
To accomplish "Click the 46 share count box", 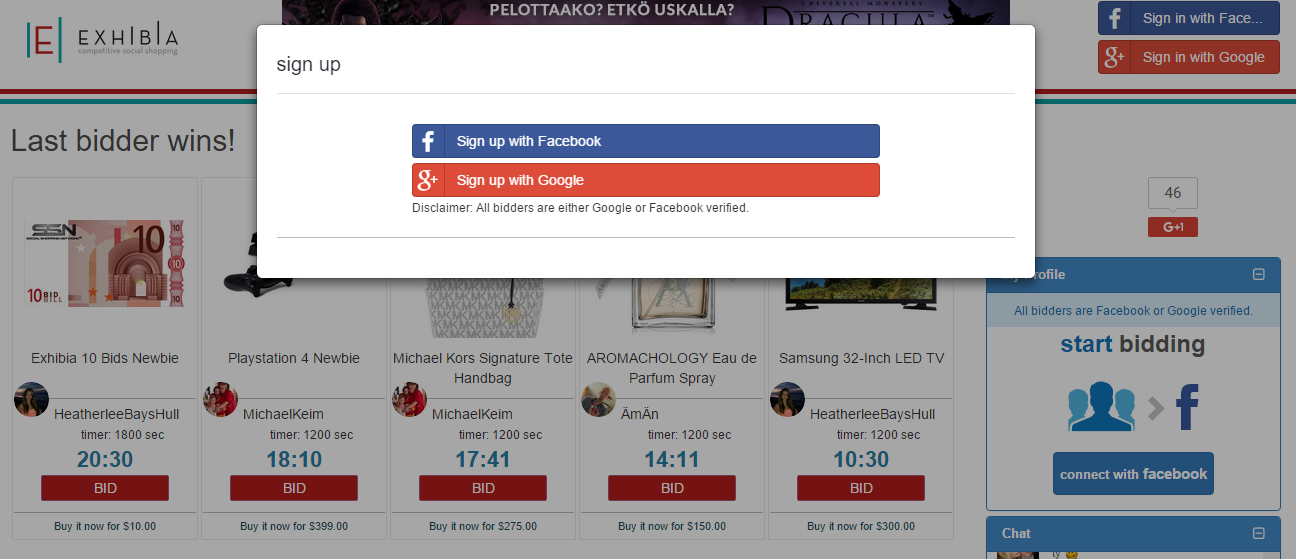I will [1173, 193].
